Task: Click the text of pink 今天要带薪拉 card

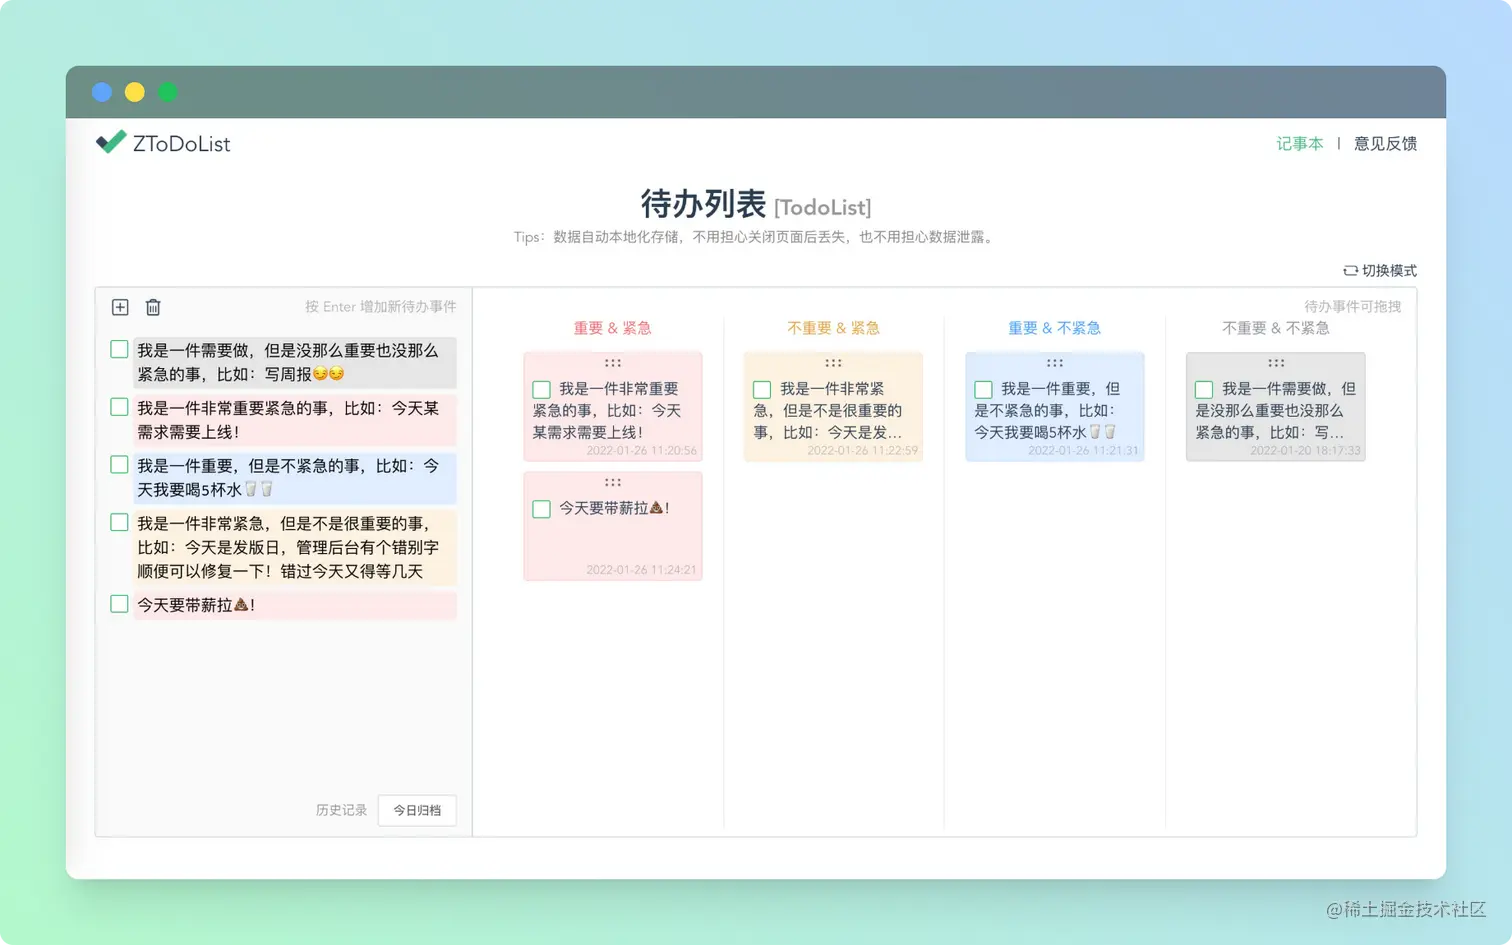Action: 614,508
